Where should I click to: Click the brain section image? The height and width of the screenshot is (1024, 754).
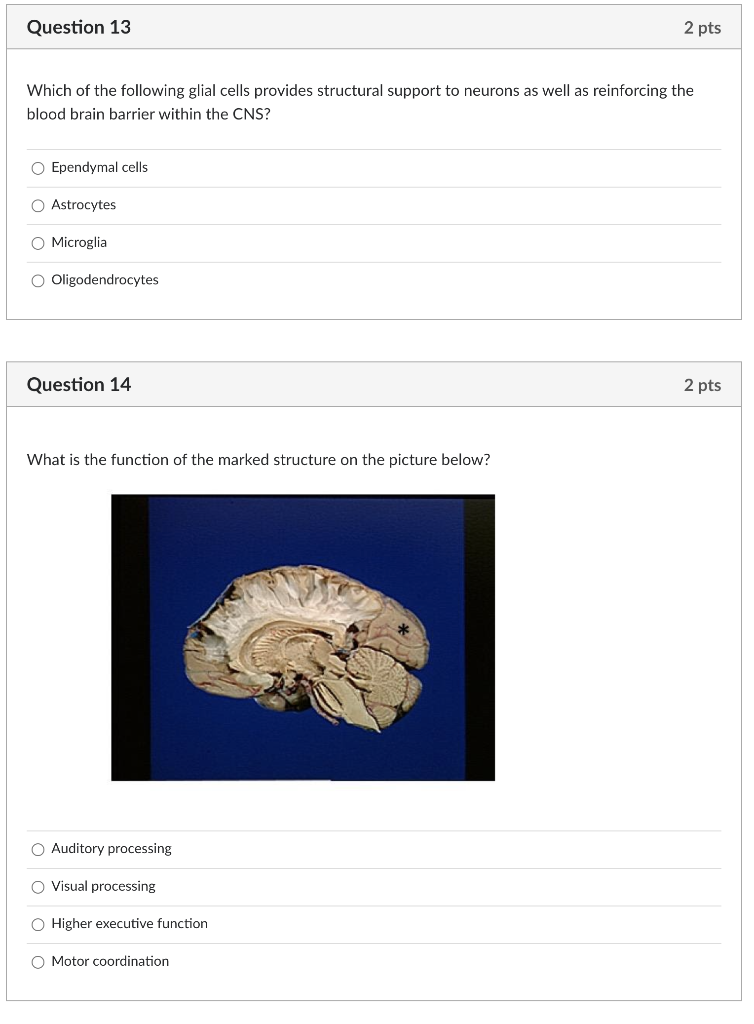[303, 637]
